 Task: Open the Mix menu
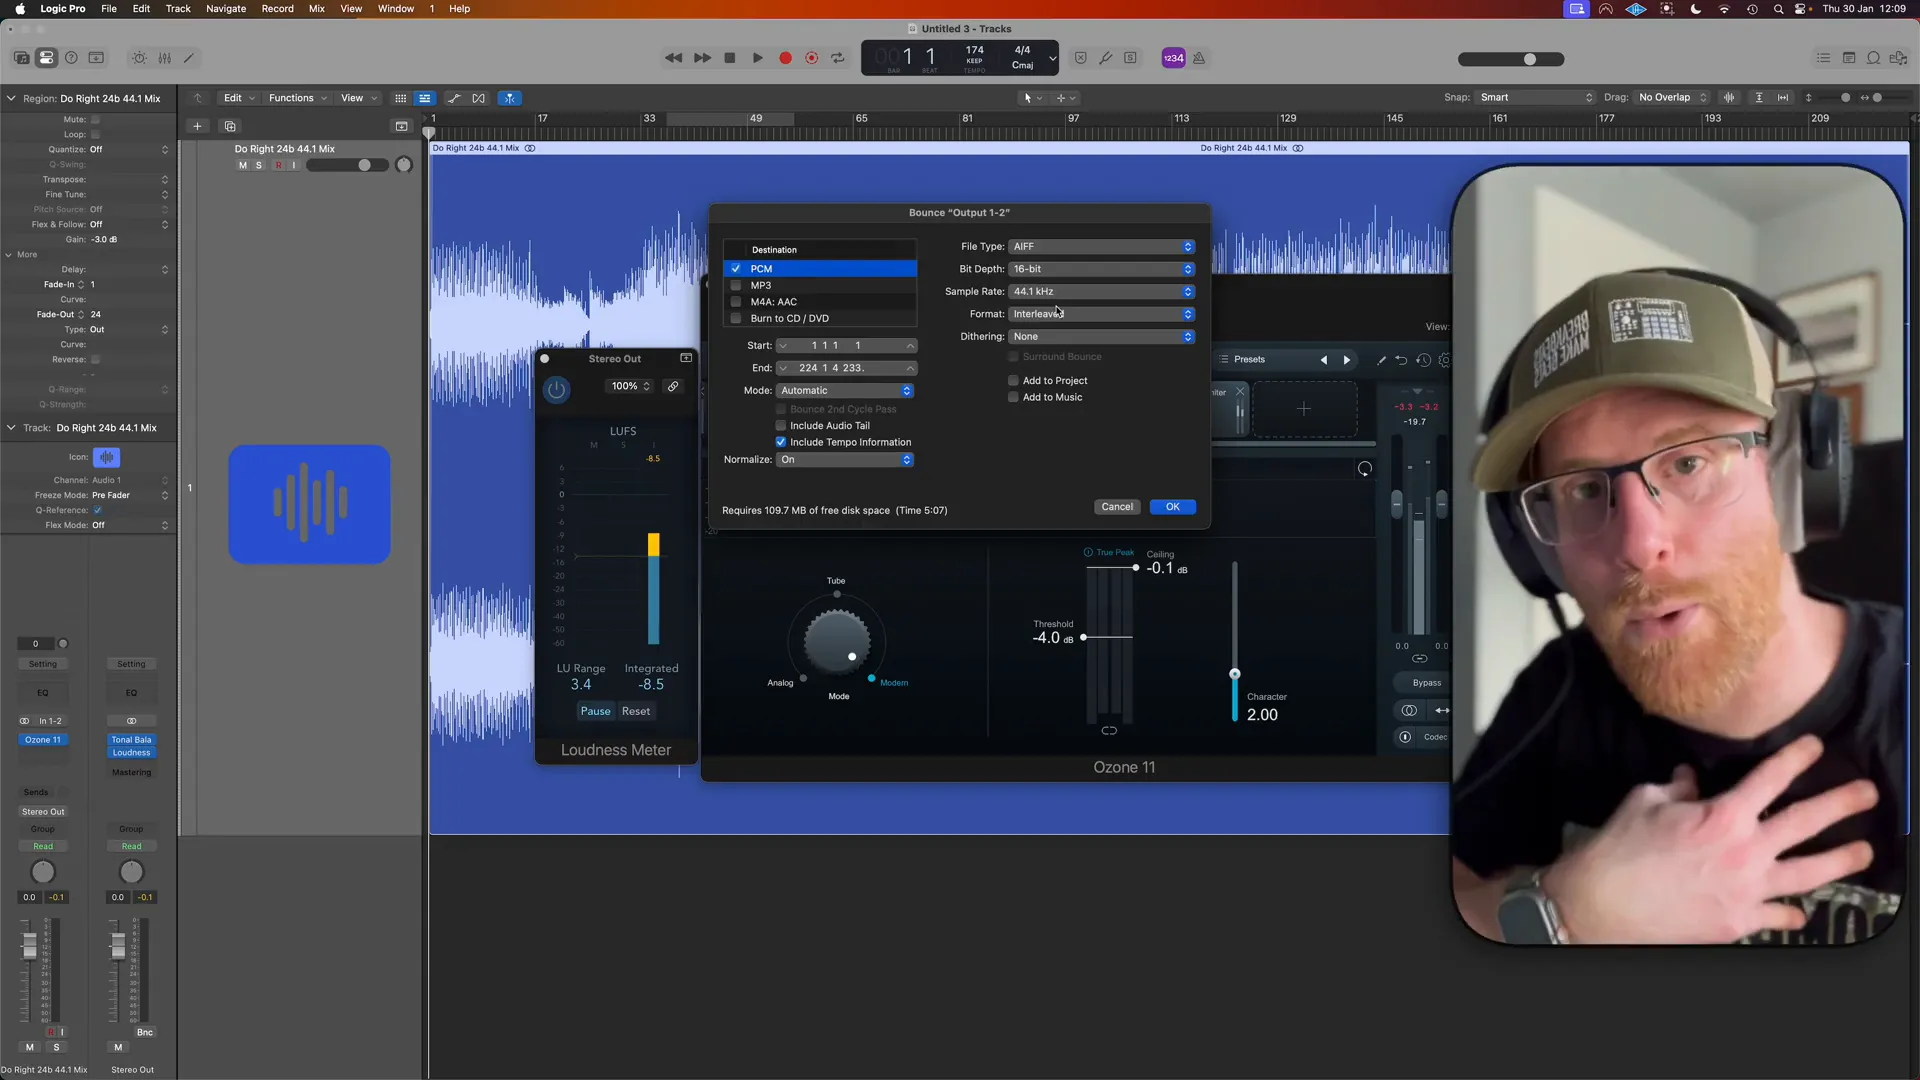317,8
